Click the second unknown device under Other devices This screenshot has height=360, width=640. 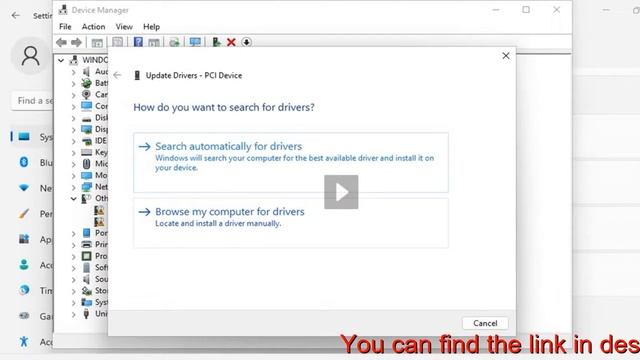[99, 222]
